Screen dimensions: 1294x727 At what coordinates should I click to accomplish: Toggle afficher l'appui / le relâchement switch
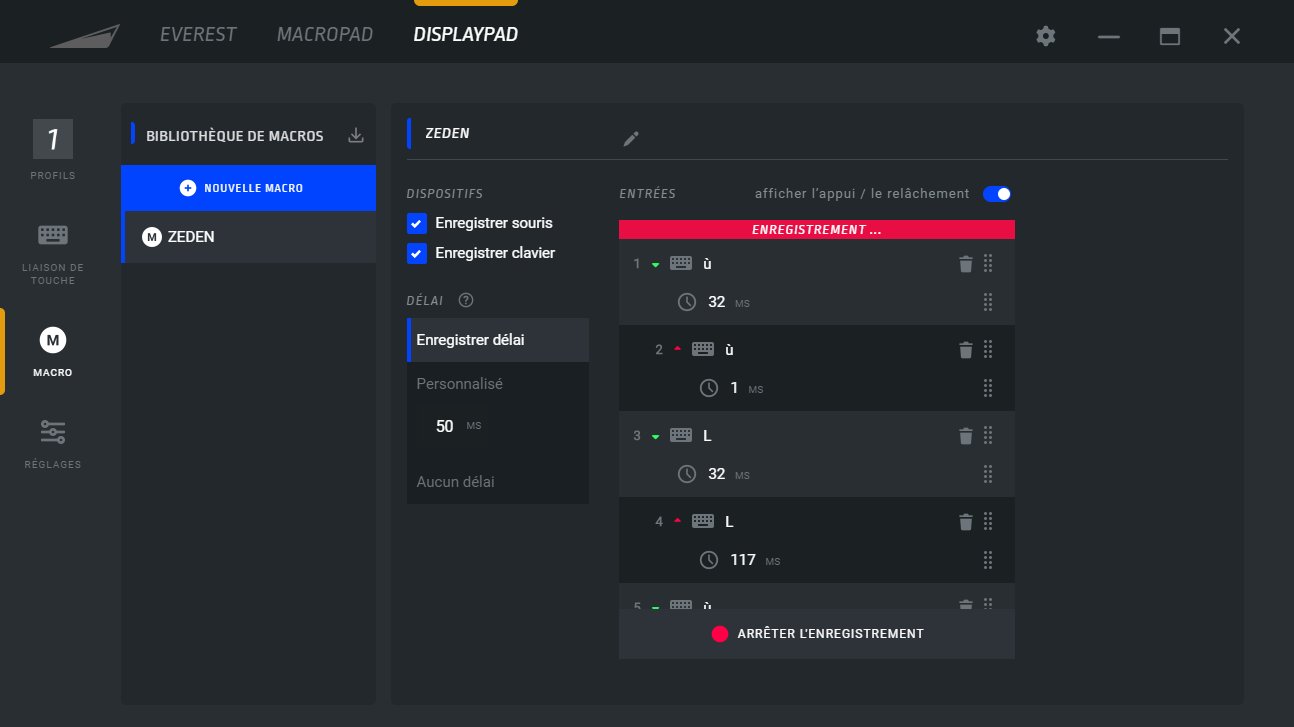pyautogui.click(x=997, y=194)
